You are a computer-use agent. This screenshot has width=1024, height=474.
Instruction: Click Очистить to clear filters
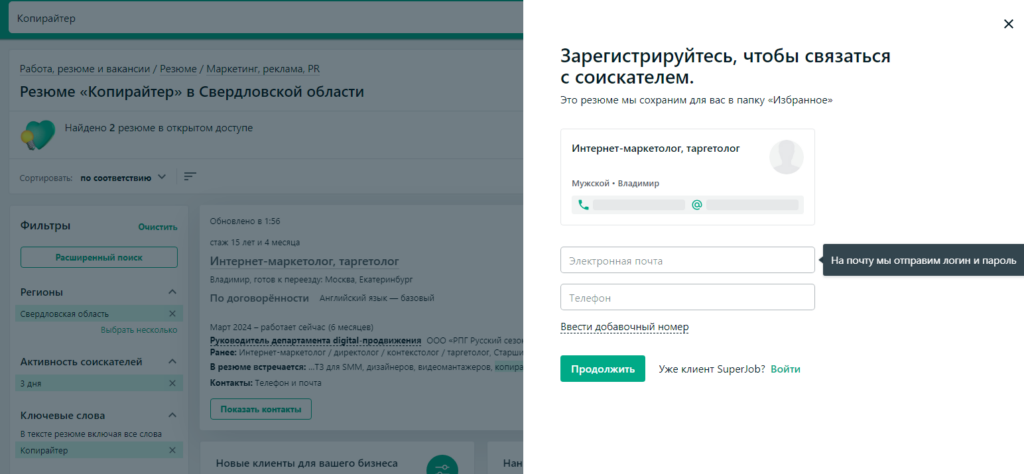click(157, 227)
